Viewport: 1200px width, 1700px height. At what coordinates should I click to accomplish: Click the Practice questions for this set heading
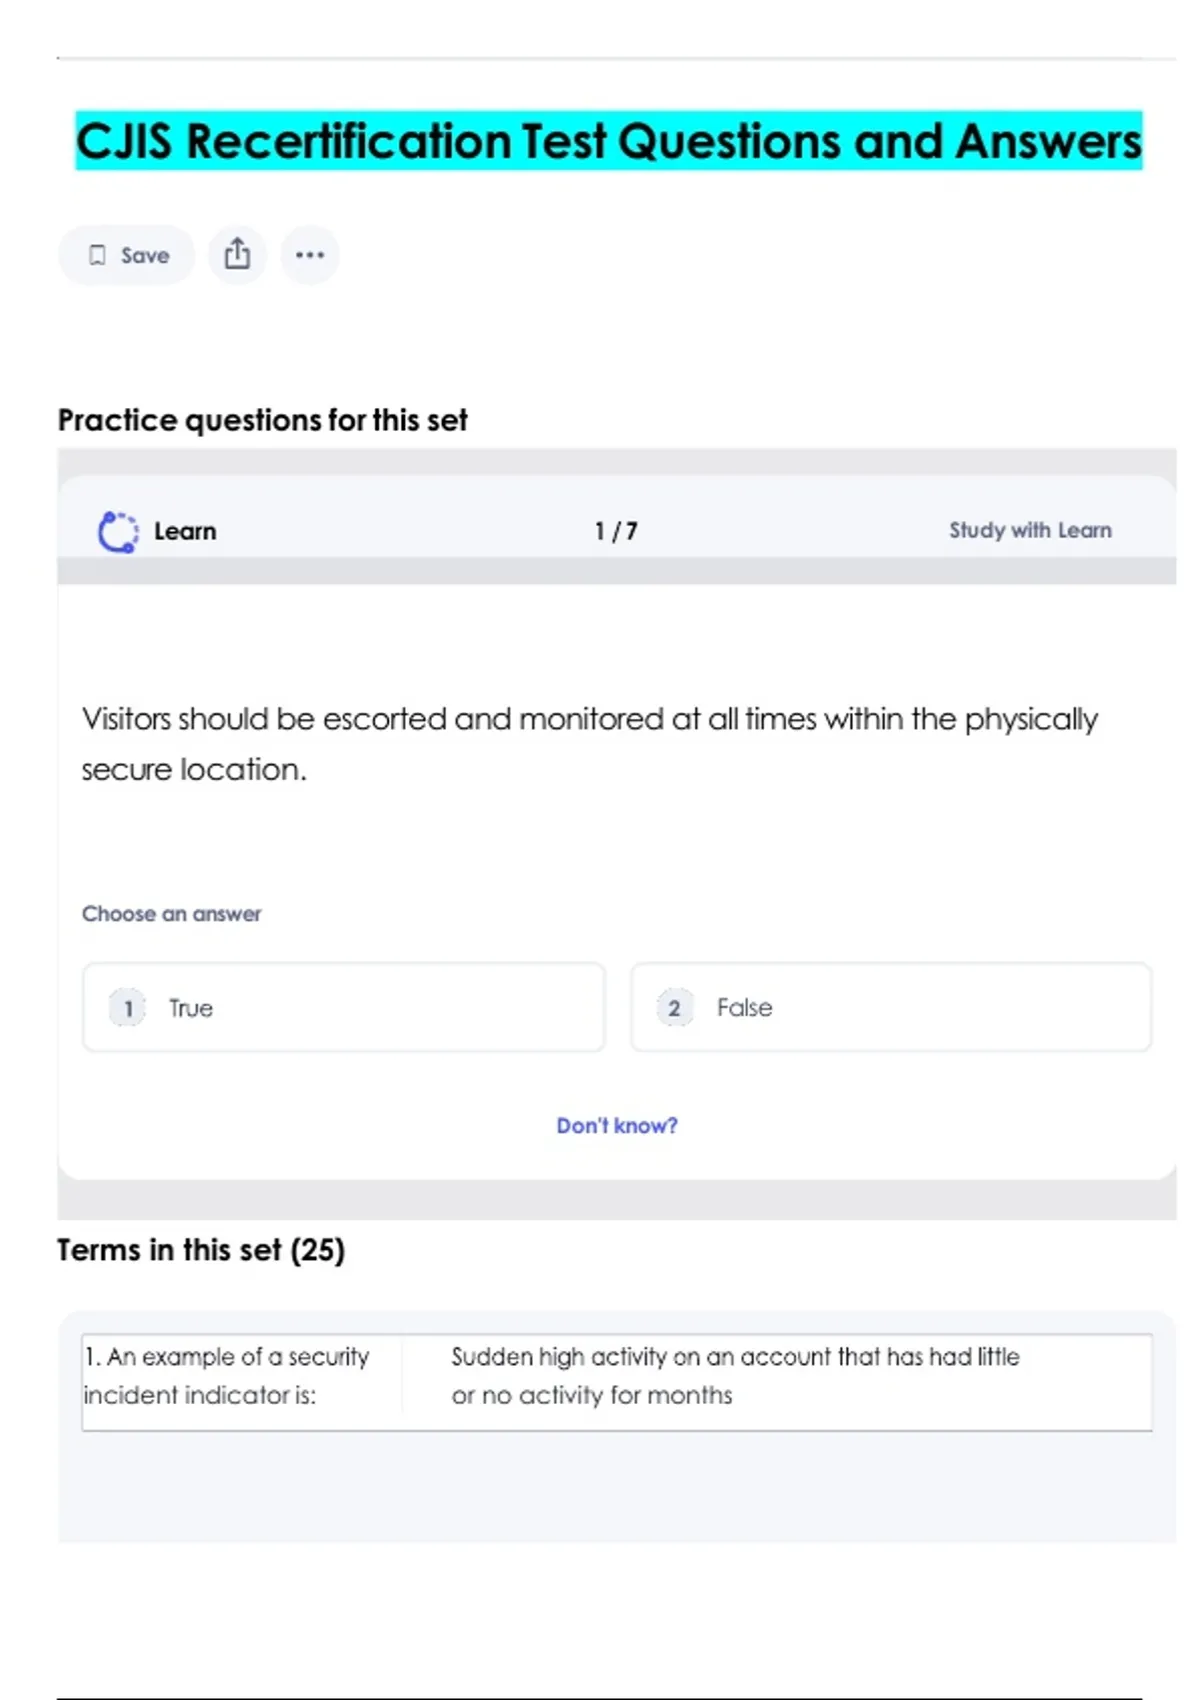click(x=263, y=420)
